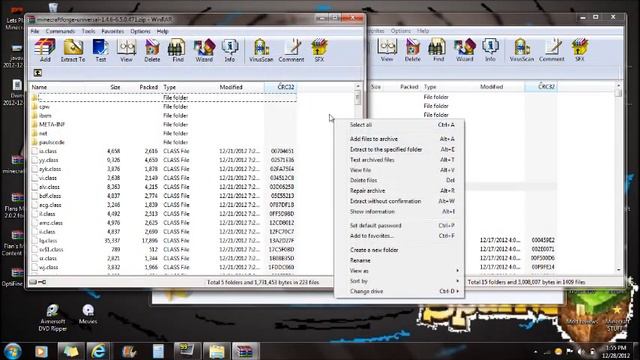Select the META-INF folder row
Image resolution: width=640 pixels, height=360 pixels.
(x=163, y=124)
